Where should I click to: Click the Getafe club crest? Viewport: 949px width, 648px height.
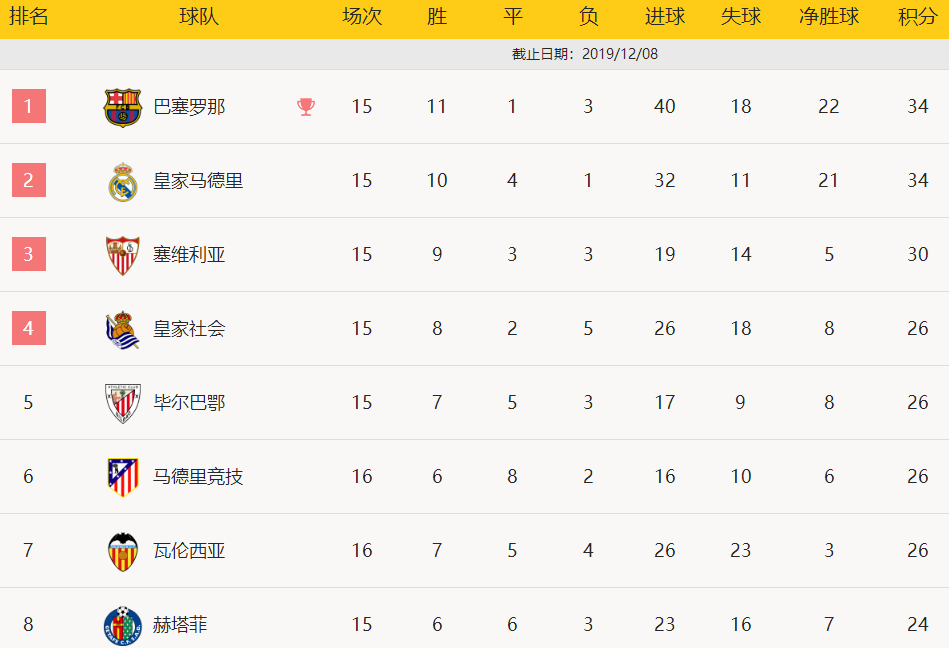[123, 626]
